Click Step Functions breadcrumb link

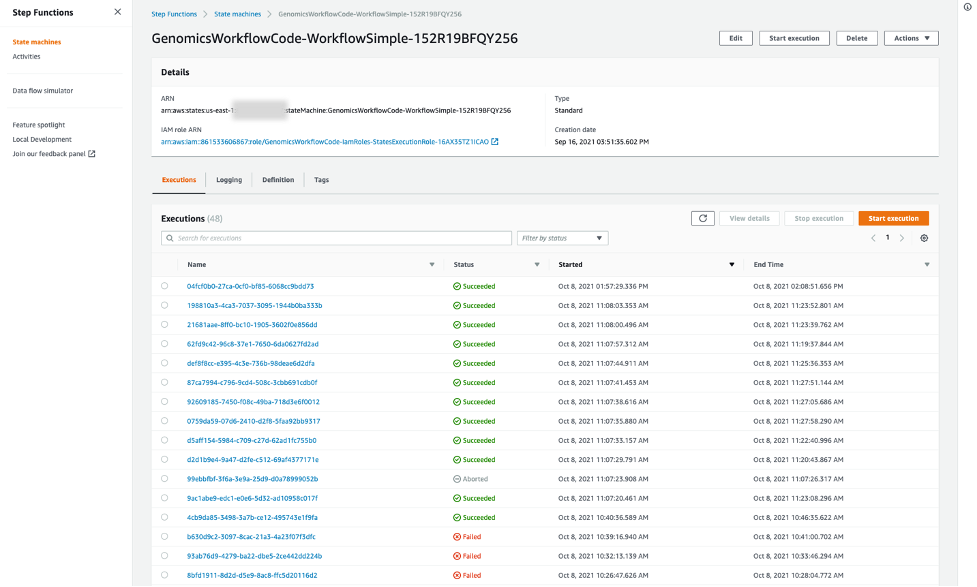point(174,14)
